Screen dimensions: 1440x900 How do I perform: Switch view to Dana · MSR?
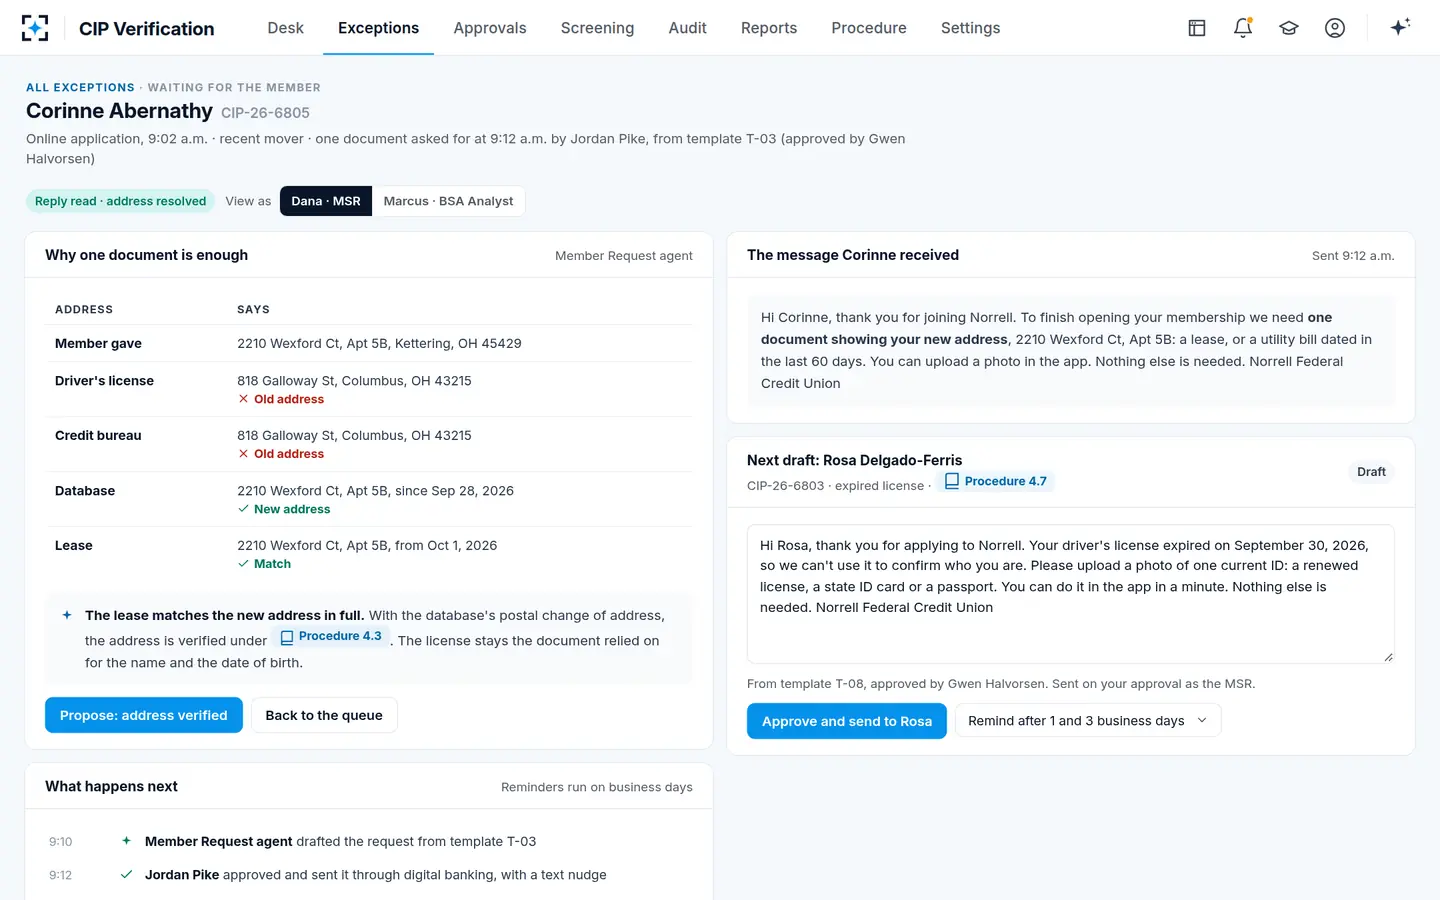coord(326,201)
